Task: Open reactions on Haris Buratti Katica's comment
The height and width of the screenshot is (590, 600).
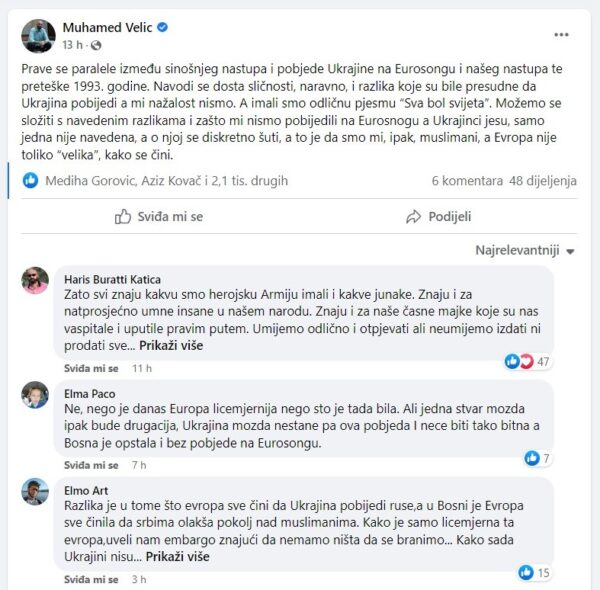Action: (x=528, y=361)
